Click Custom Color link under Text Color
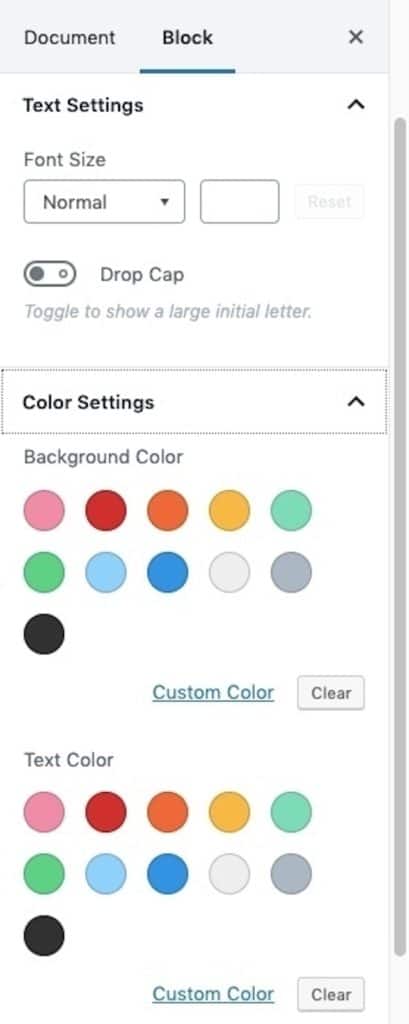The height and width of the screenshot is (1024, 409). tap(213, 994)
